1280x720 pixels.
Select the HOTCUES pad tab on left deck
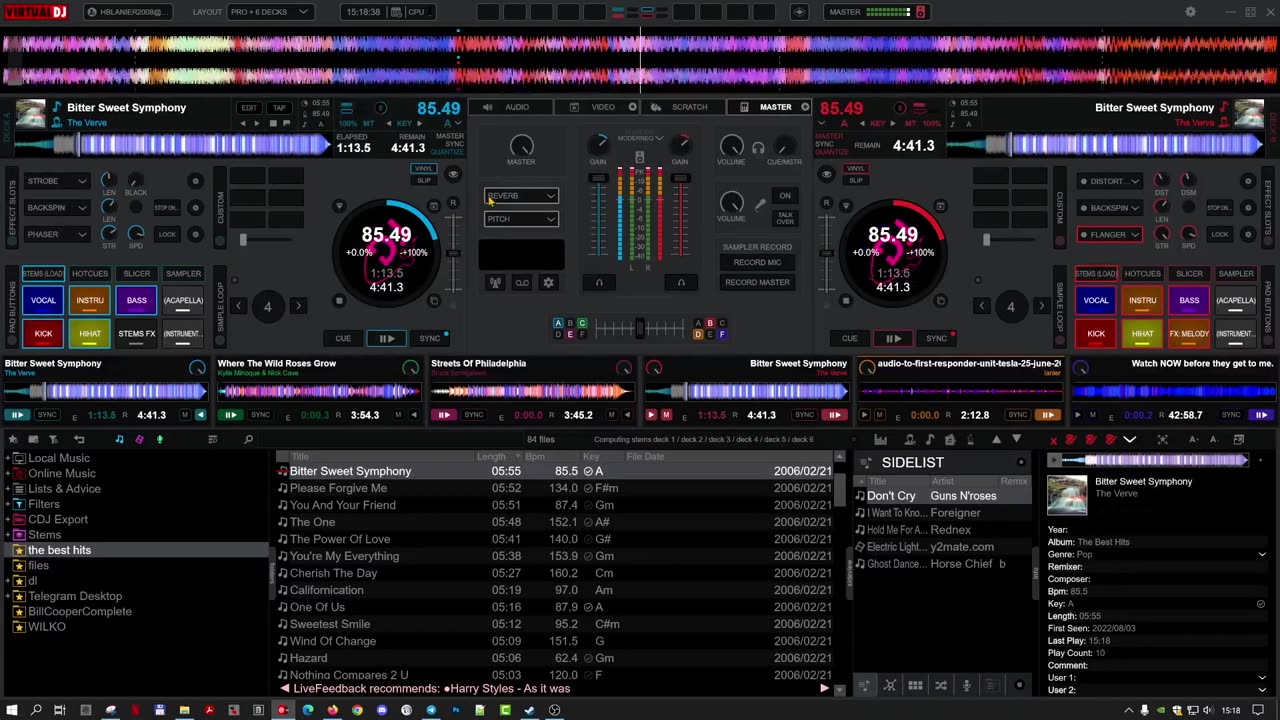point(90,274)
